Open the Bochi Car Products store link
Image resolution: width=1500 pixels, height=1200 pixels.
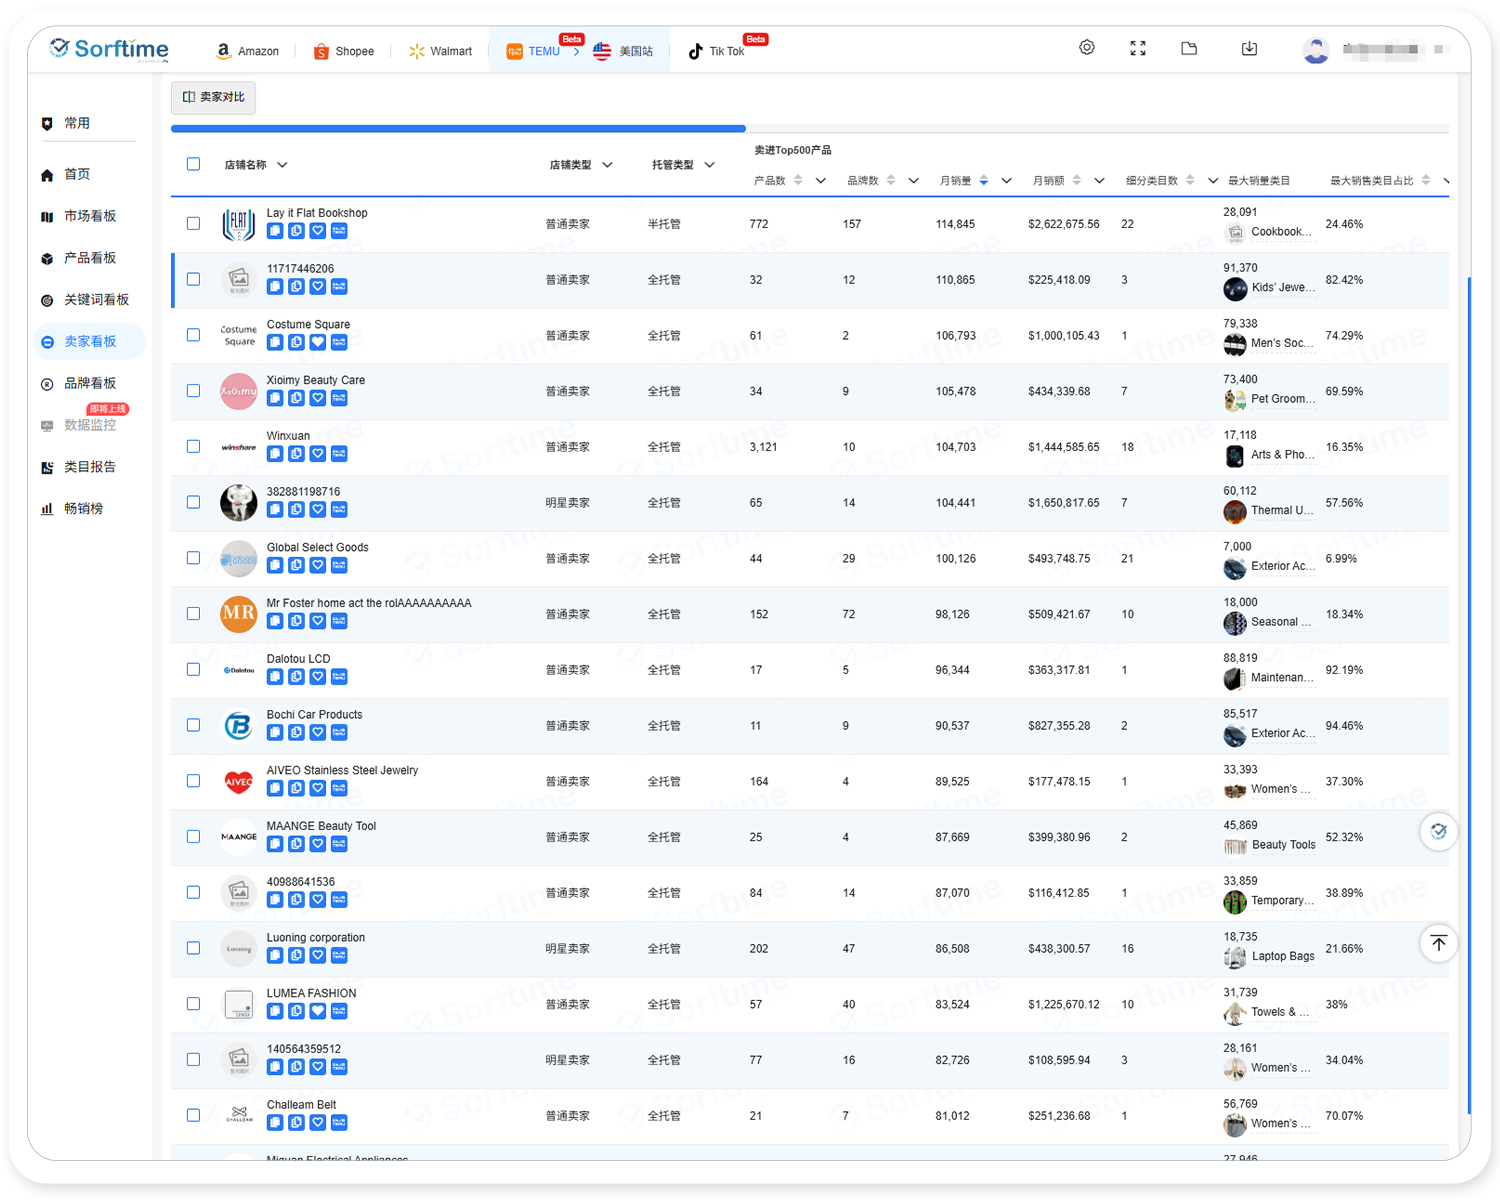[314, 715]
